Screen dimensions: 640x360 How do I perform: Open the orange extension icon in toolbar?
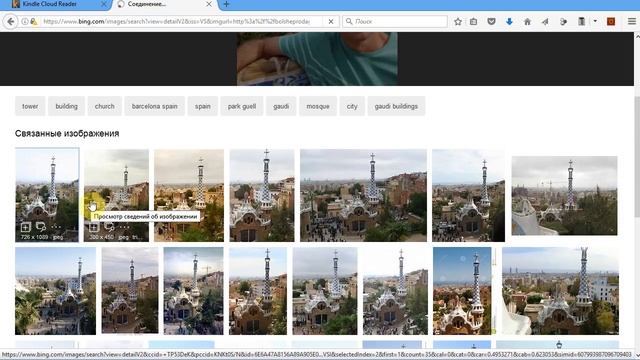pyautogui.click(x=611, y=22)
